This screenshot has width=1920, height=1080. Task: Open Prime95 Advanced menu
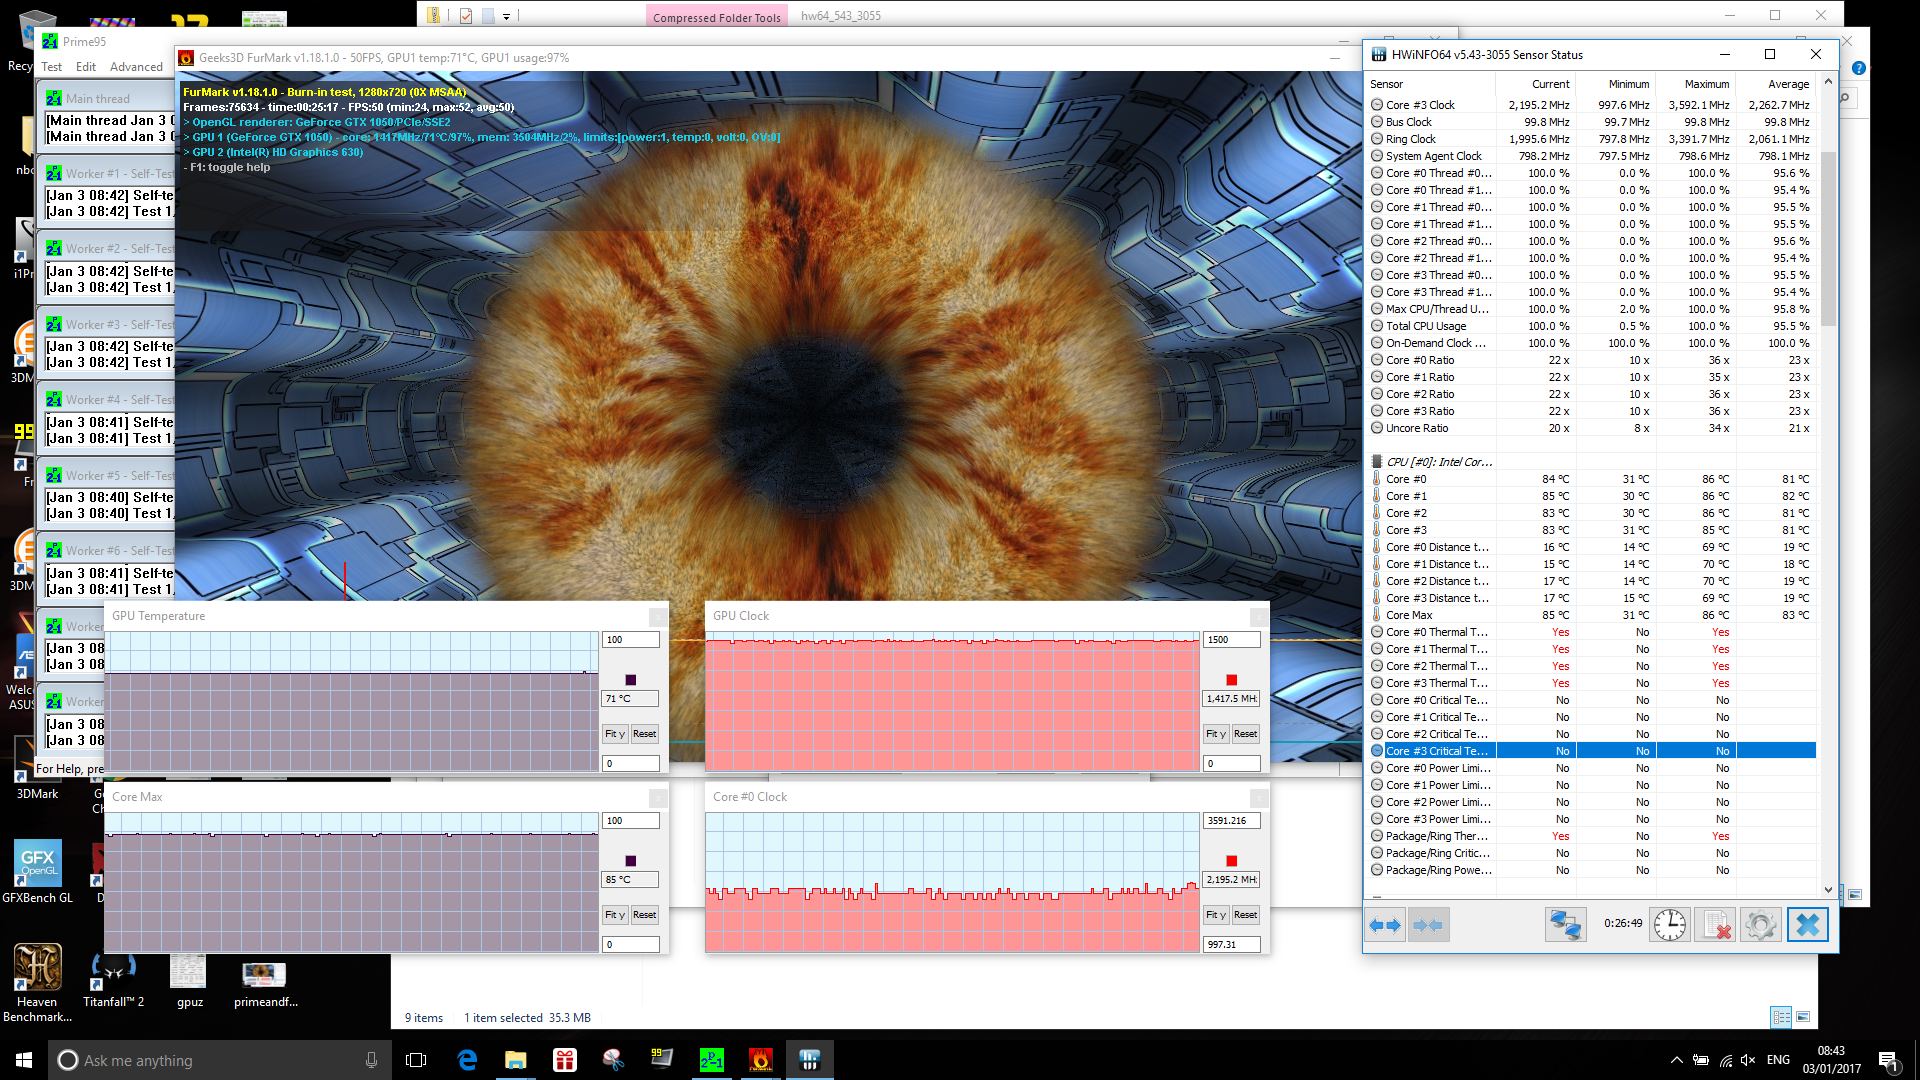click(136, 67)
